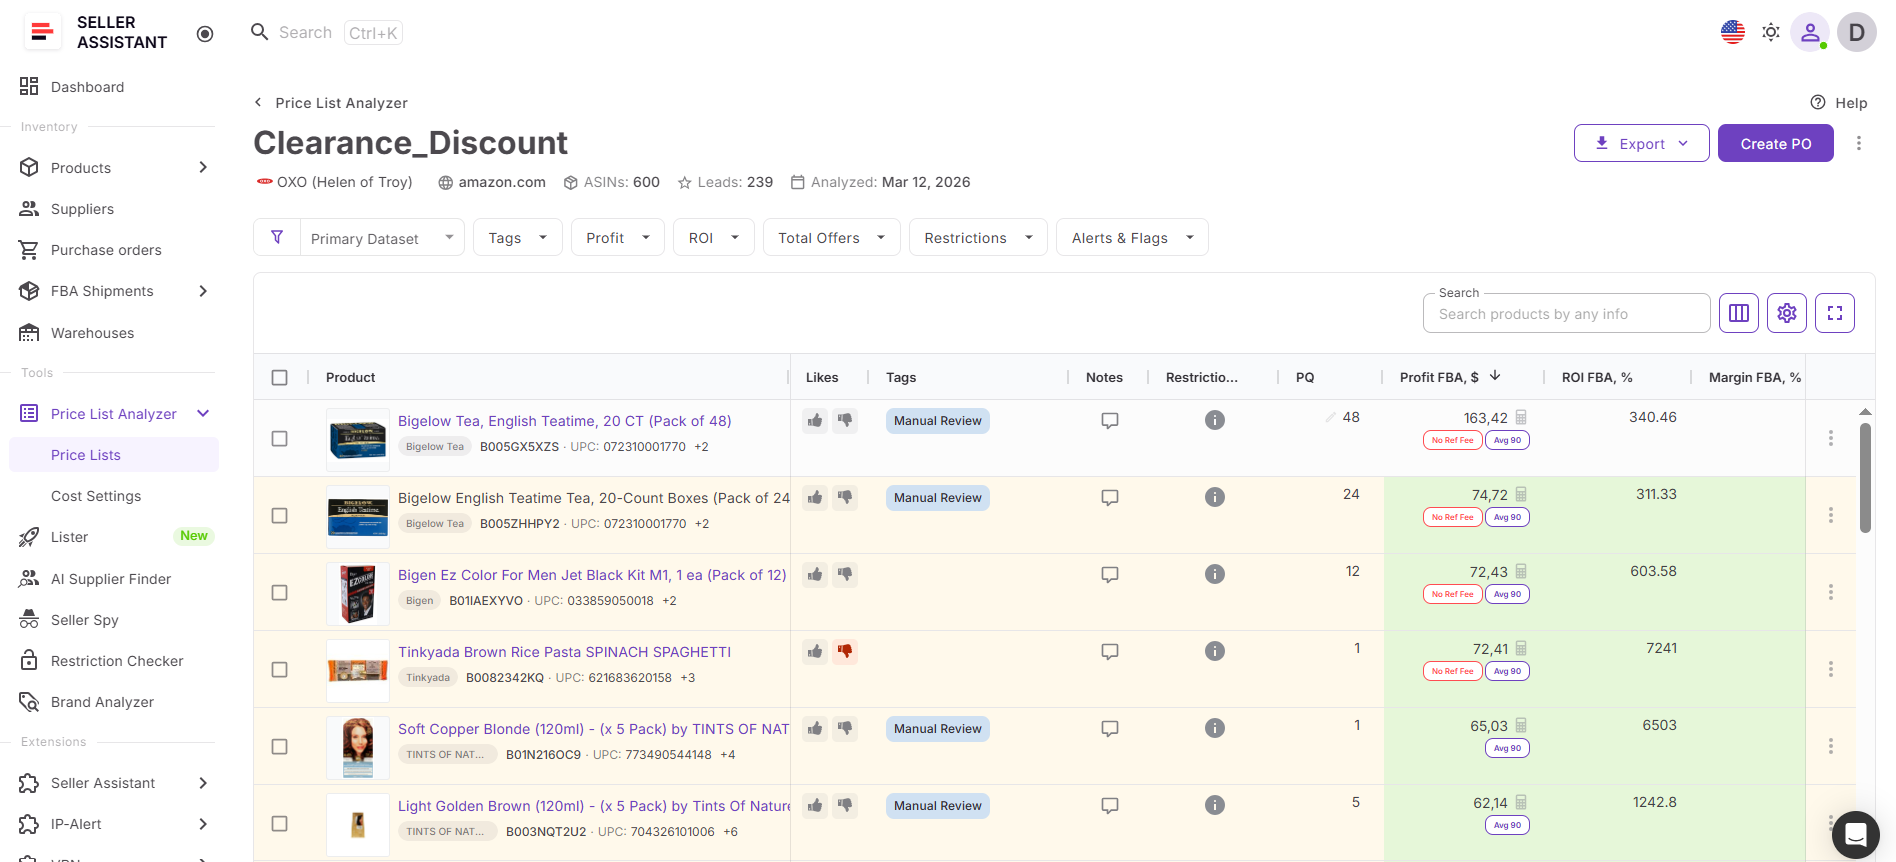Open the chat support bubble icon

[x=1856, y=835]
